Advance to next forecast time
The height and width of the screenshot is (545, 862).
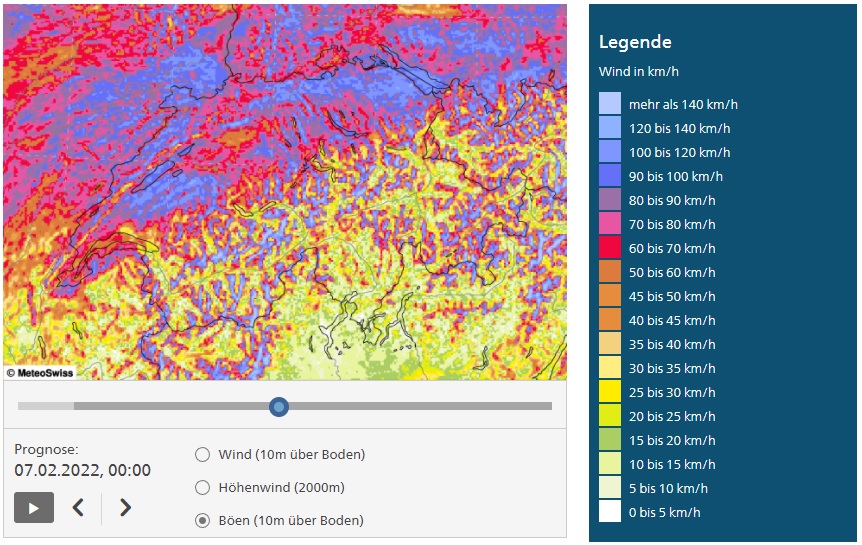click(125, 508)
